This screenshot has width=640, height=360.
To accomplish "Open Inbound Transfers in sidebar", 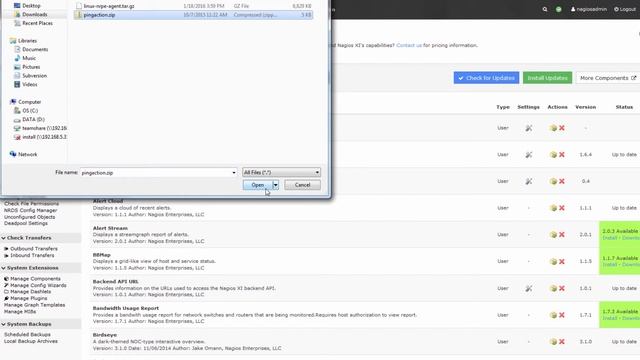I will pyautogui.click(x=32, y=255).
